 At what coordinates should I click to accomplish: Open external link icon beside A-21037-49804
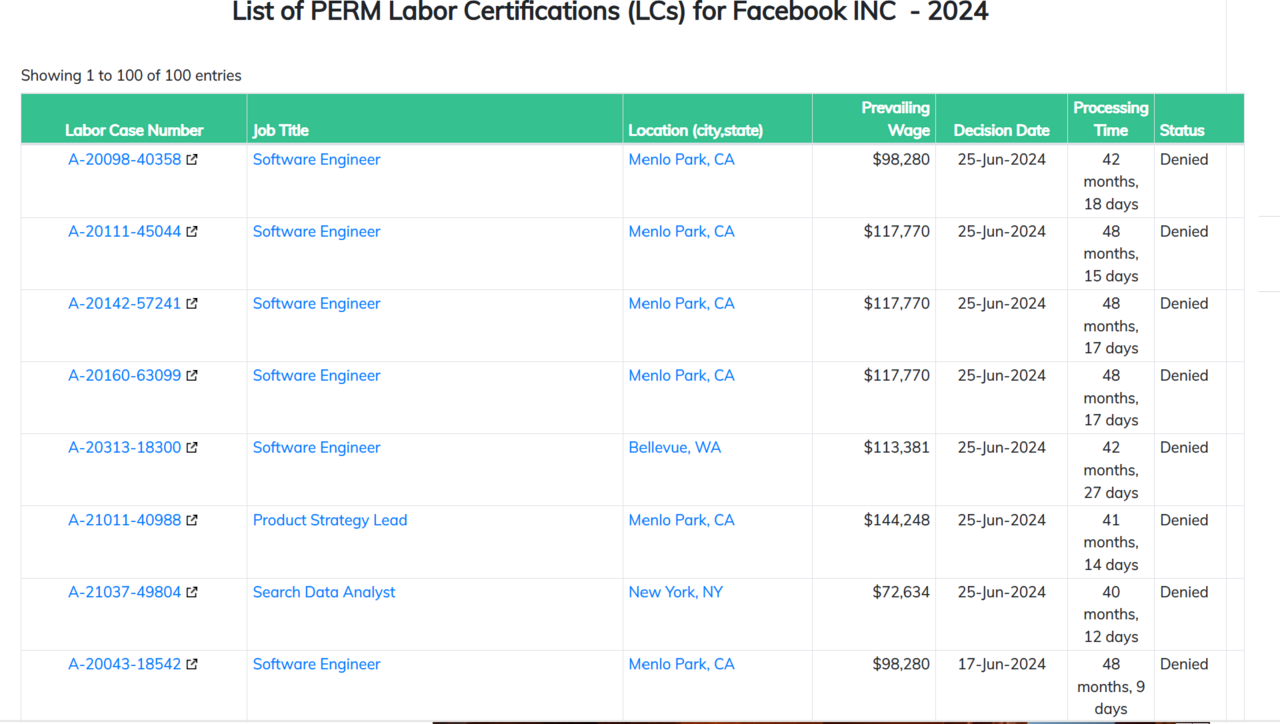click(193, 592)
